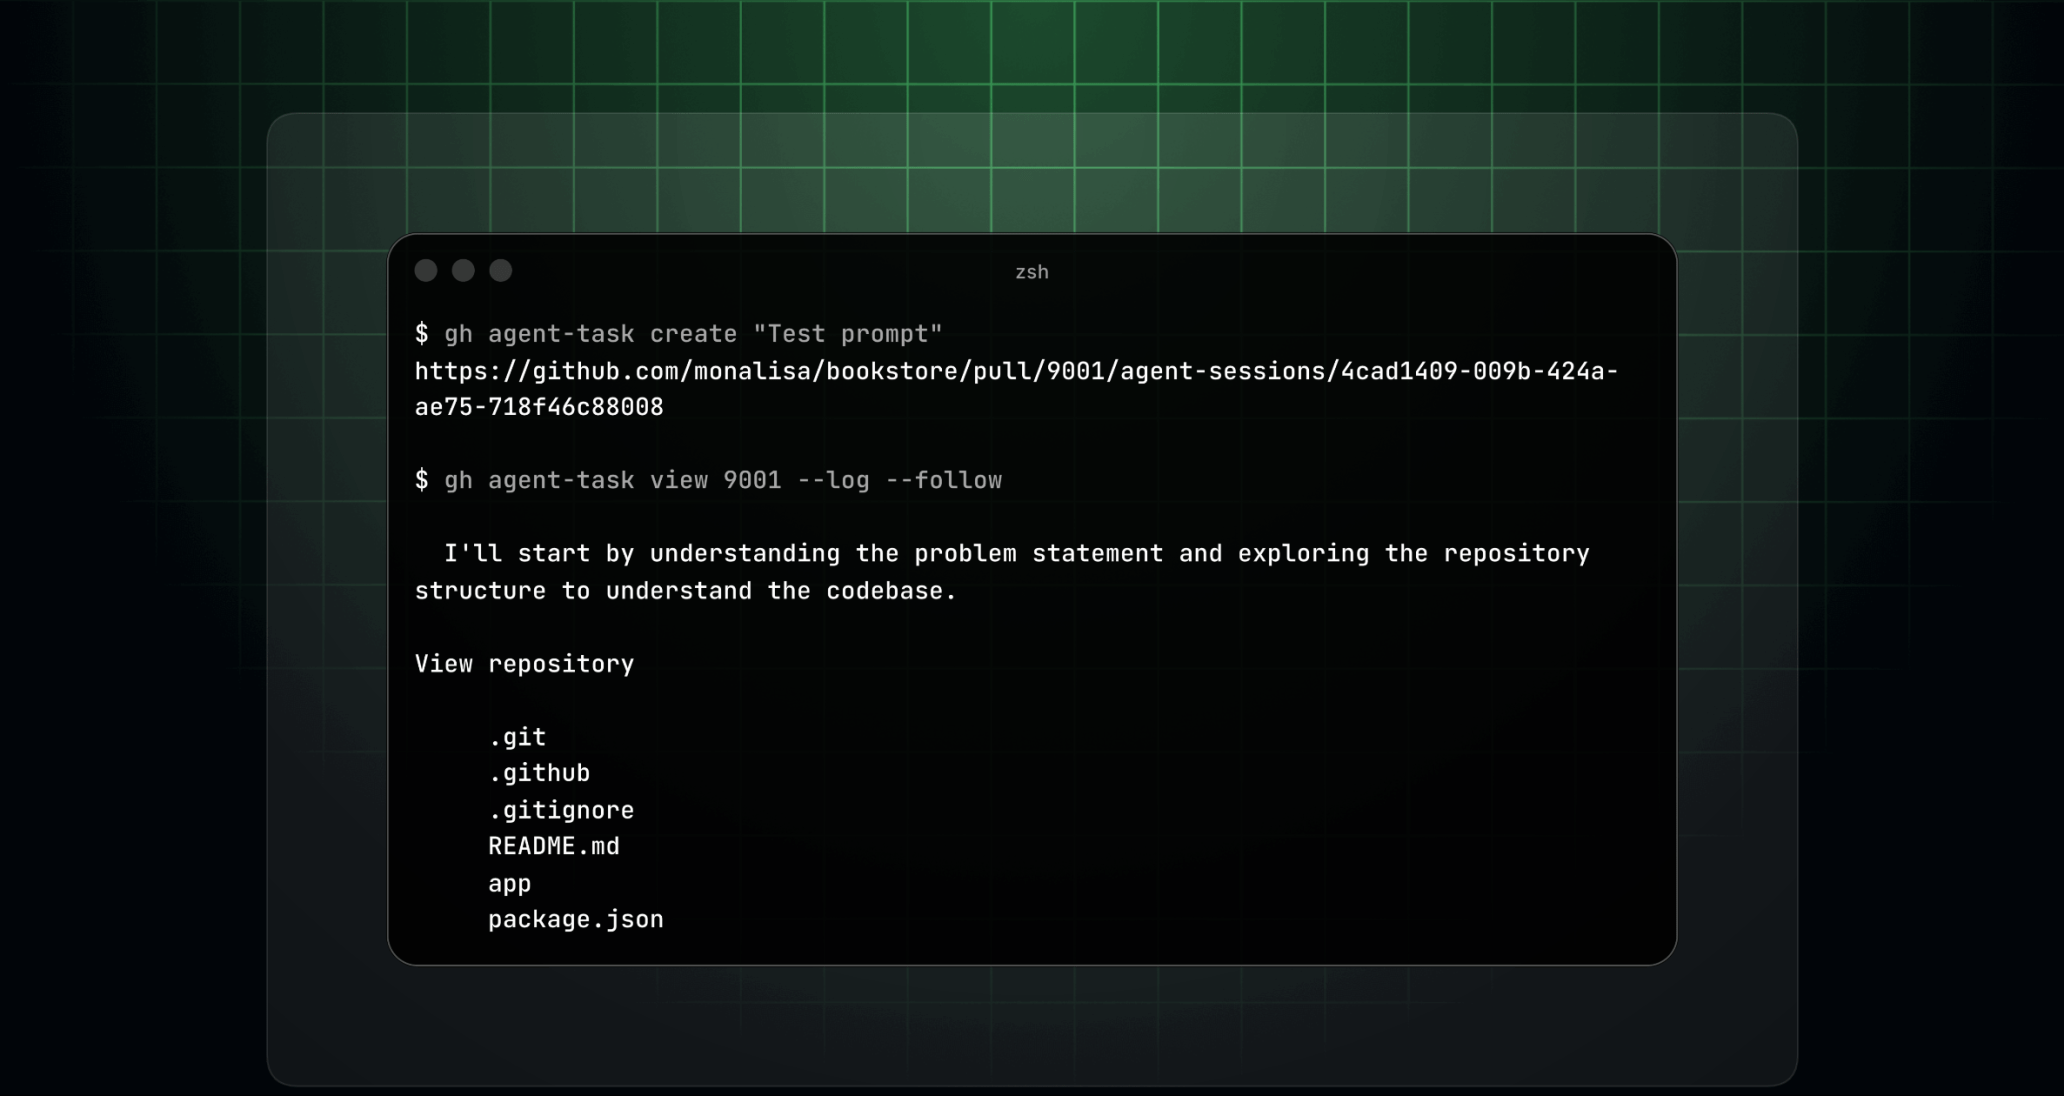Click the zsh window title
The image size is (2064, 1096).
coord(1031,272)
